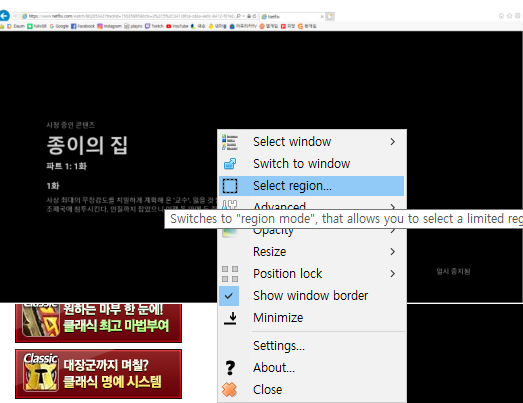The image size is (523, 403).
Task: Click the Switch to window icon
Action: point(230,164)
